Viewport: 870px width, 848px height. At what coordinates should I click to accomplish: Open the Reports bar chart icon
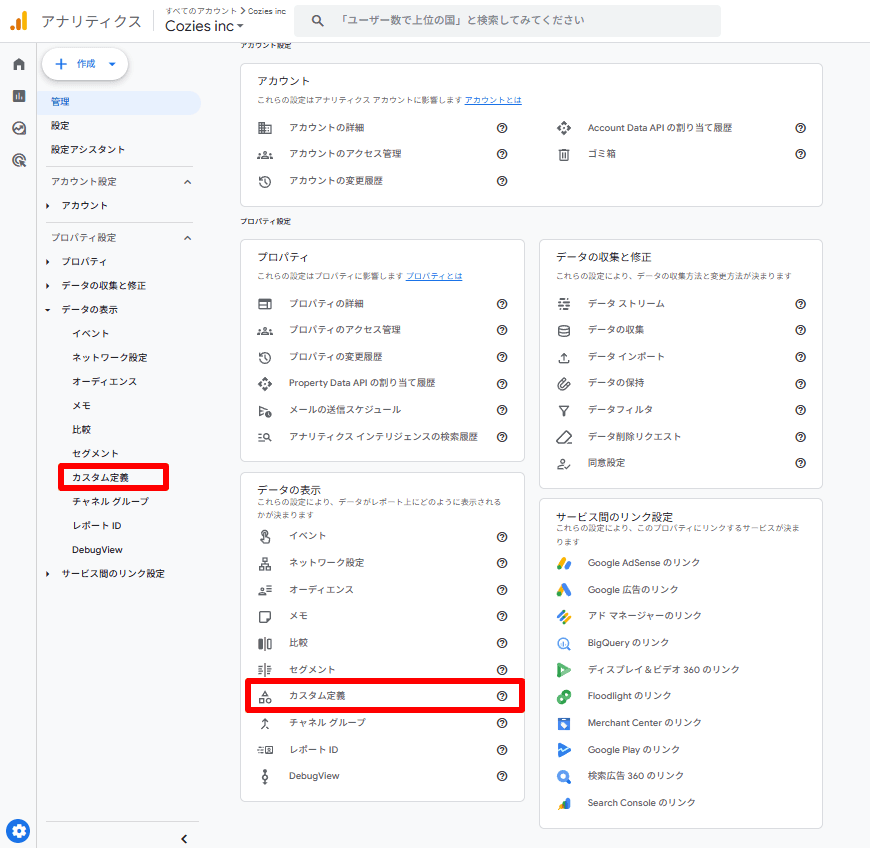[x=19, y=96]
